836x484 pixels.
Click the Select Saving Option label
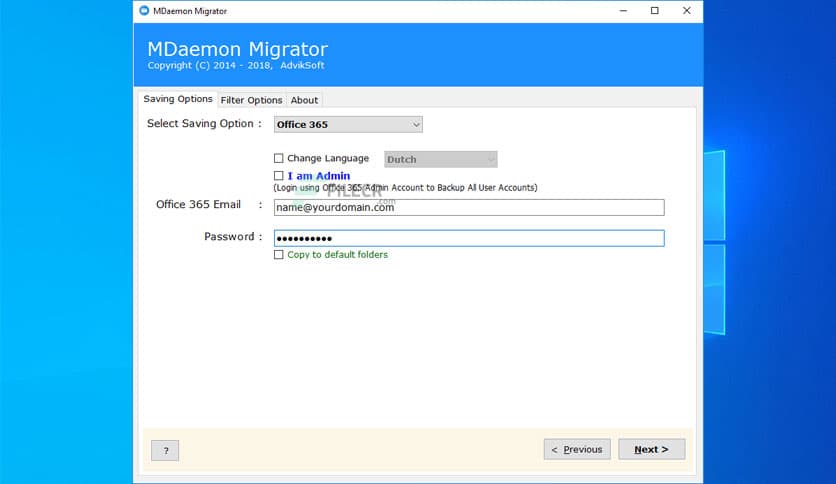204,124
